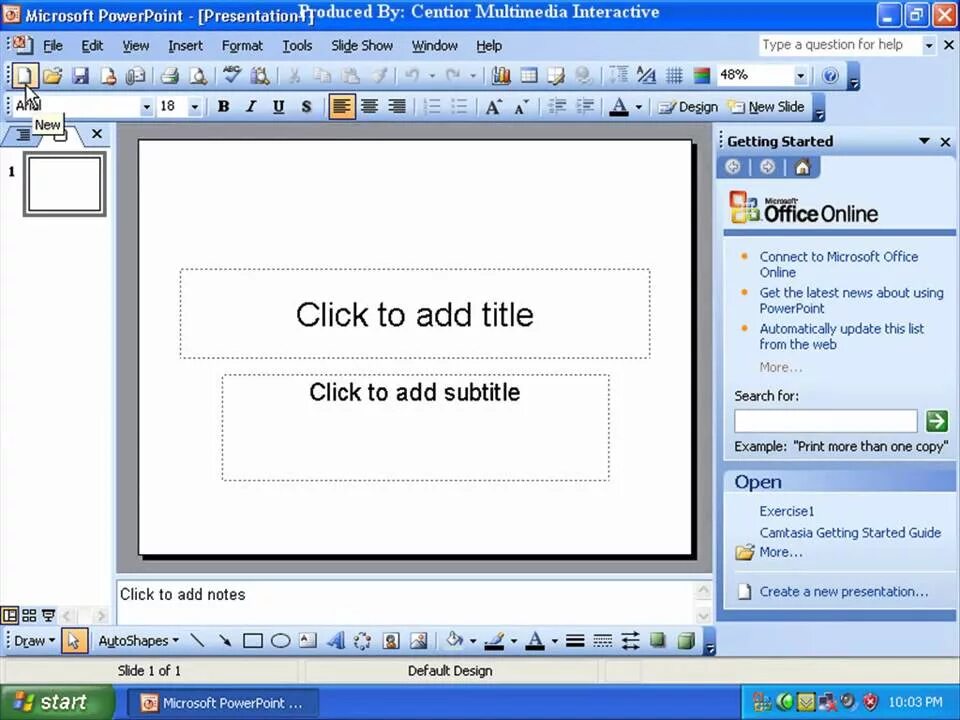Viewport: 960px width, 720px height.
Task: Open the Exercise1 recent file
Action: tap(787, 511)
